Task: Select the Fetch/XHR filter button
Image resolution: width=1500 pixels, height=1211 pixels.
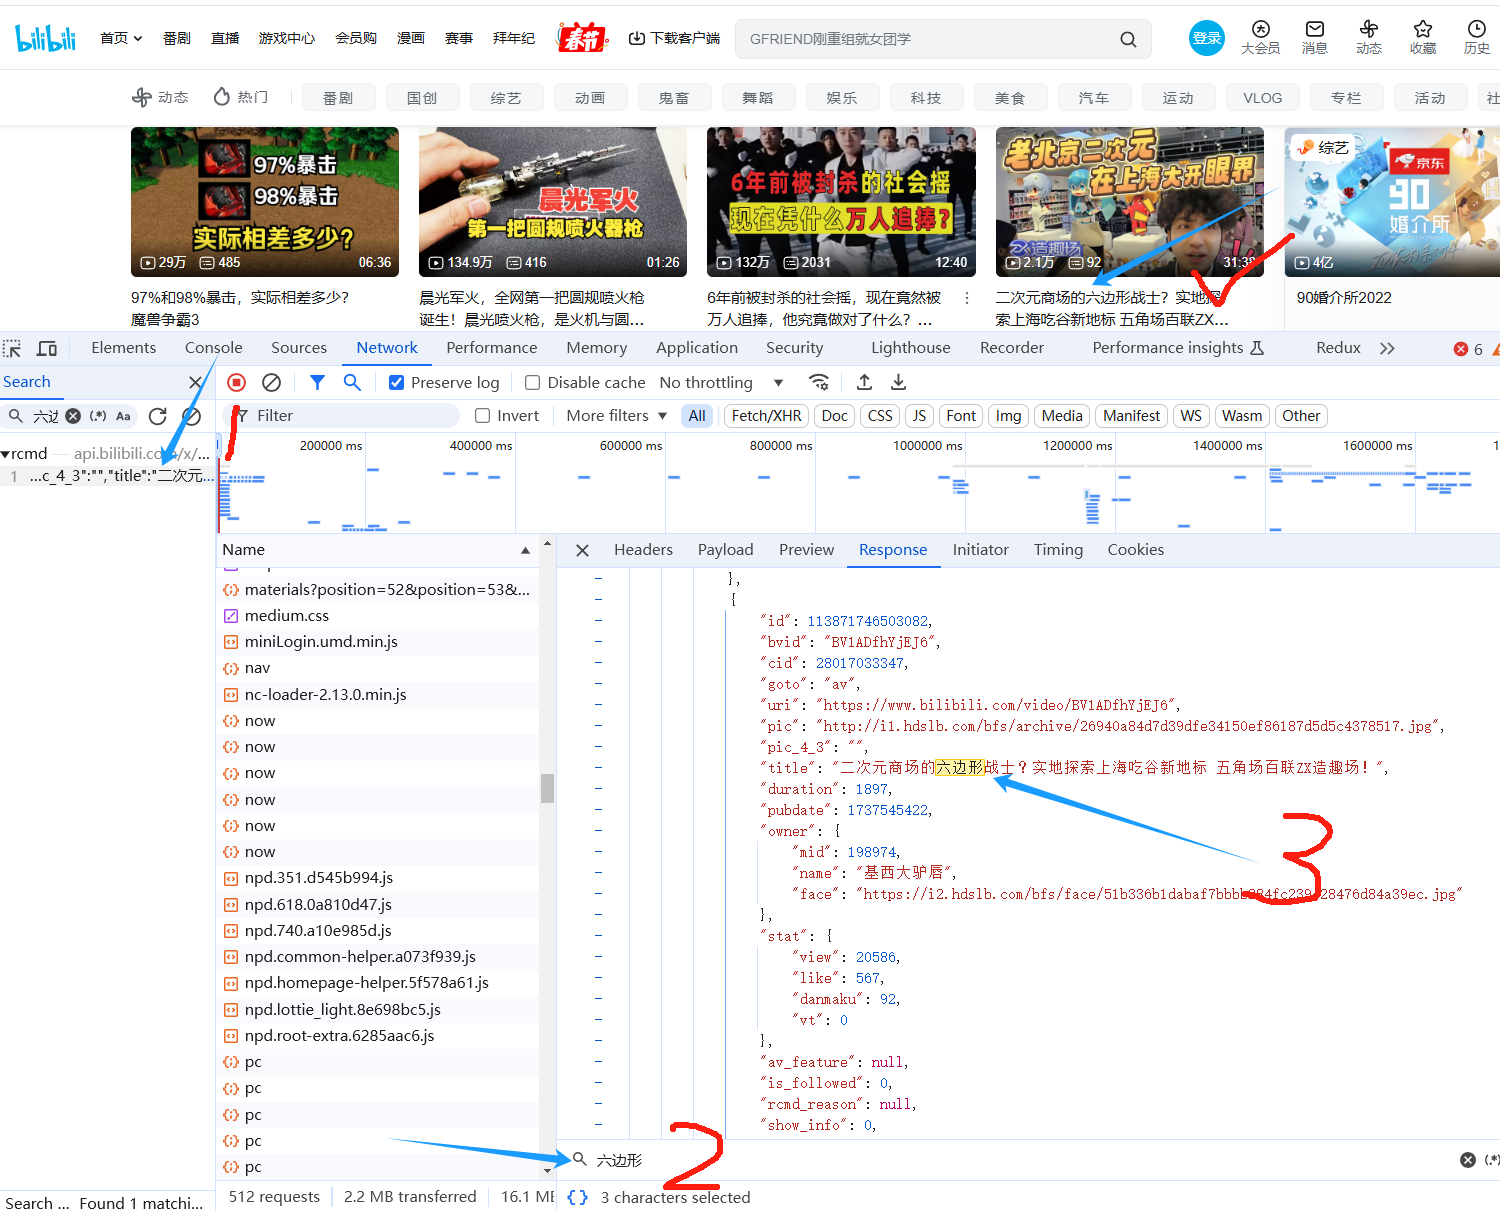Action: click(766, 416)
